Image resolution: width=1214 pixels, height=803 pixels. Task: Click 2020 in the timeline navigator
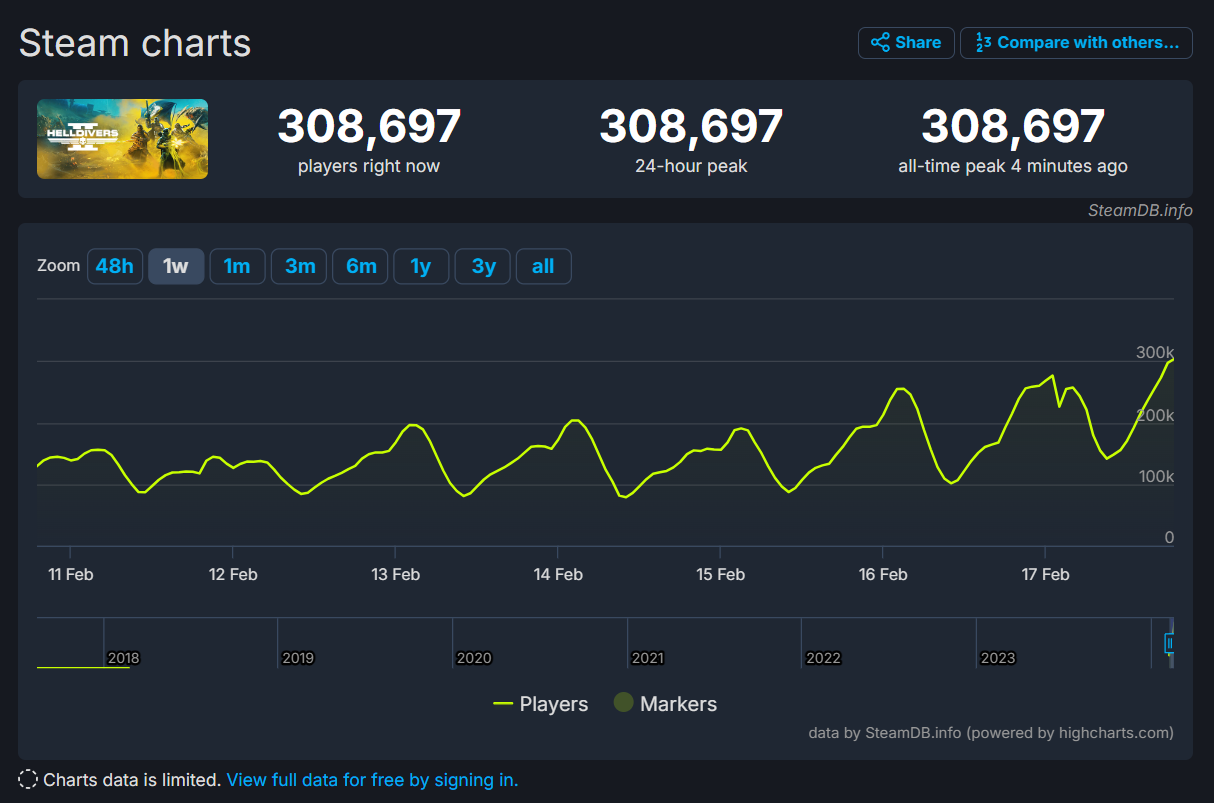[x=474, y=658]
